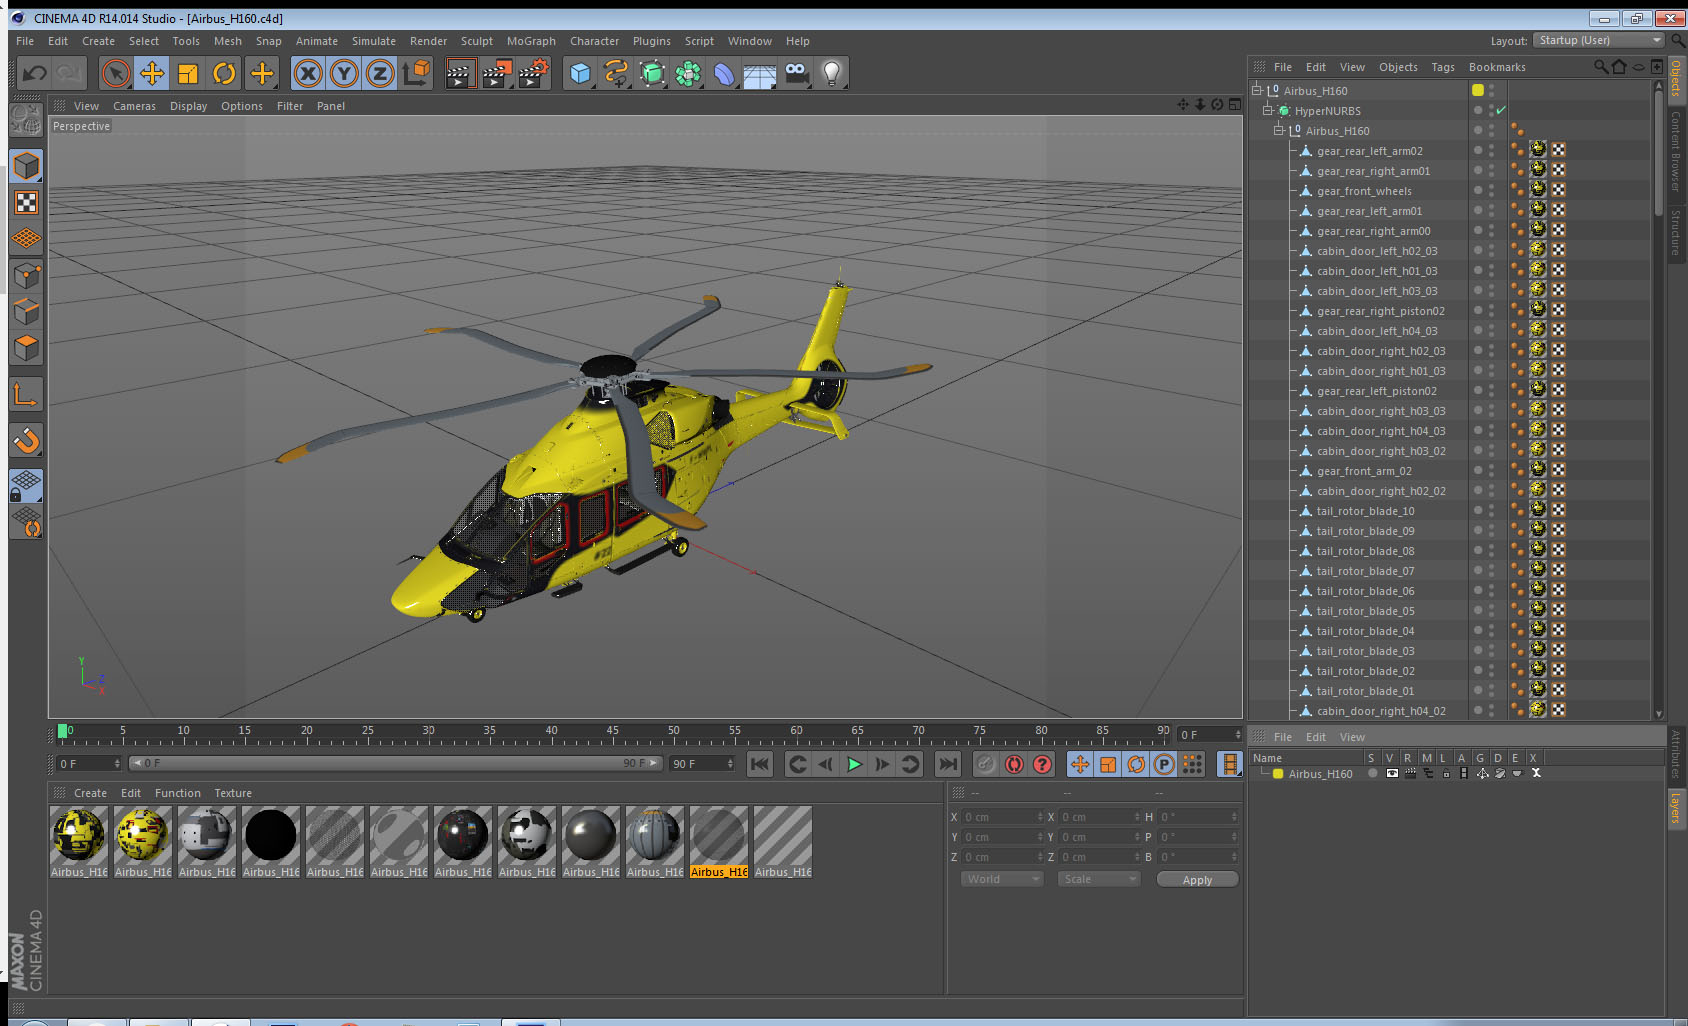Add a Camera object

pyautogui.click(x=796, y=73)
